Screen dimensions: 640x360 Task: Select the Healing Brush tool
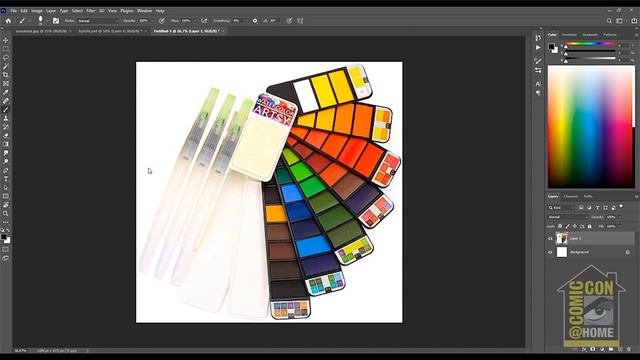[6, 101]
